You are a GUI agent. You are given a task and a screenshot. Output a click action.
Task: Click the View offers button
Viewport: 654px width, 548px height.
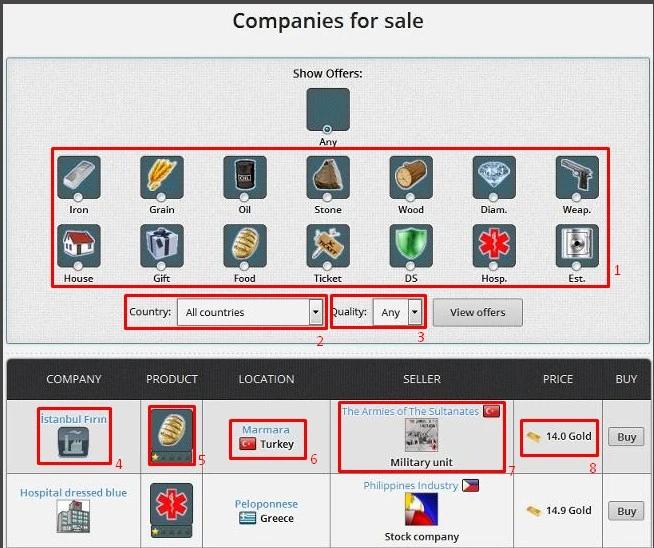coord(477,312)
